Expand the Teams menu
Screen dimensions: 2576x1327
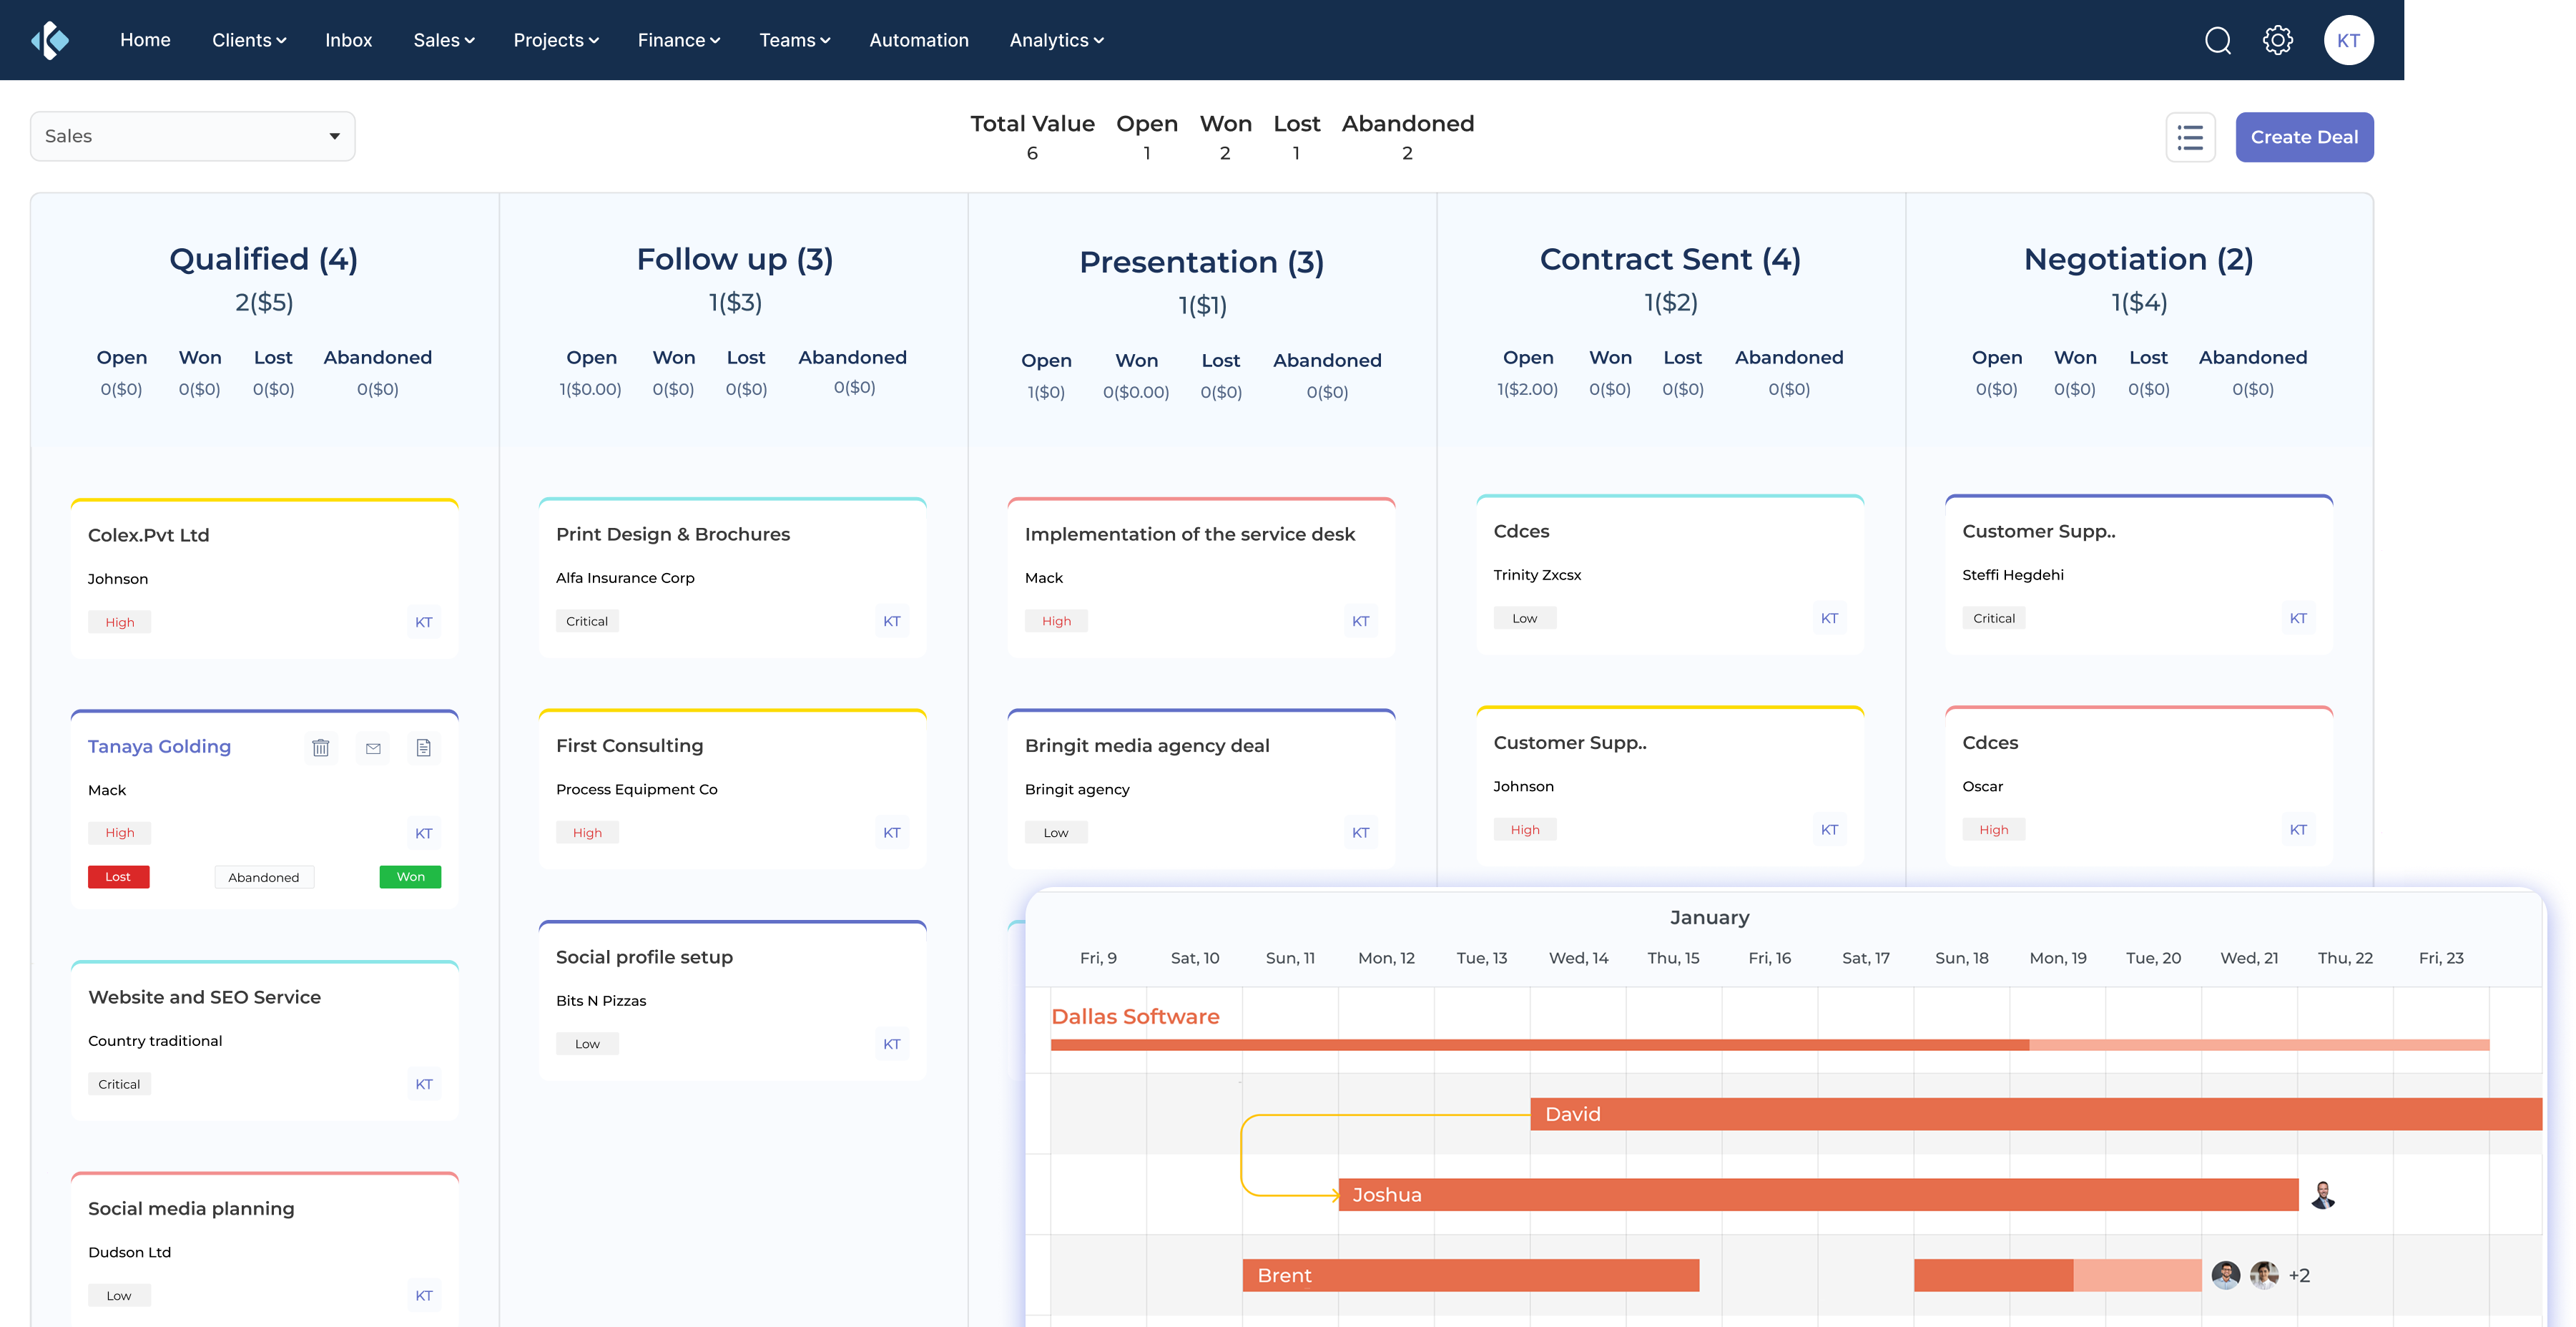pyautogui.click(x=795, y=40)
